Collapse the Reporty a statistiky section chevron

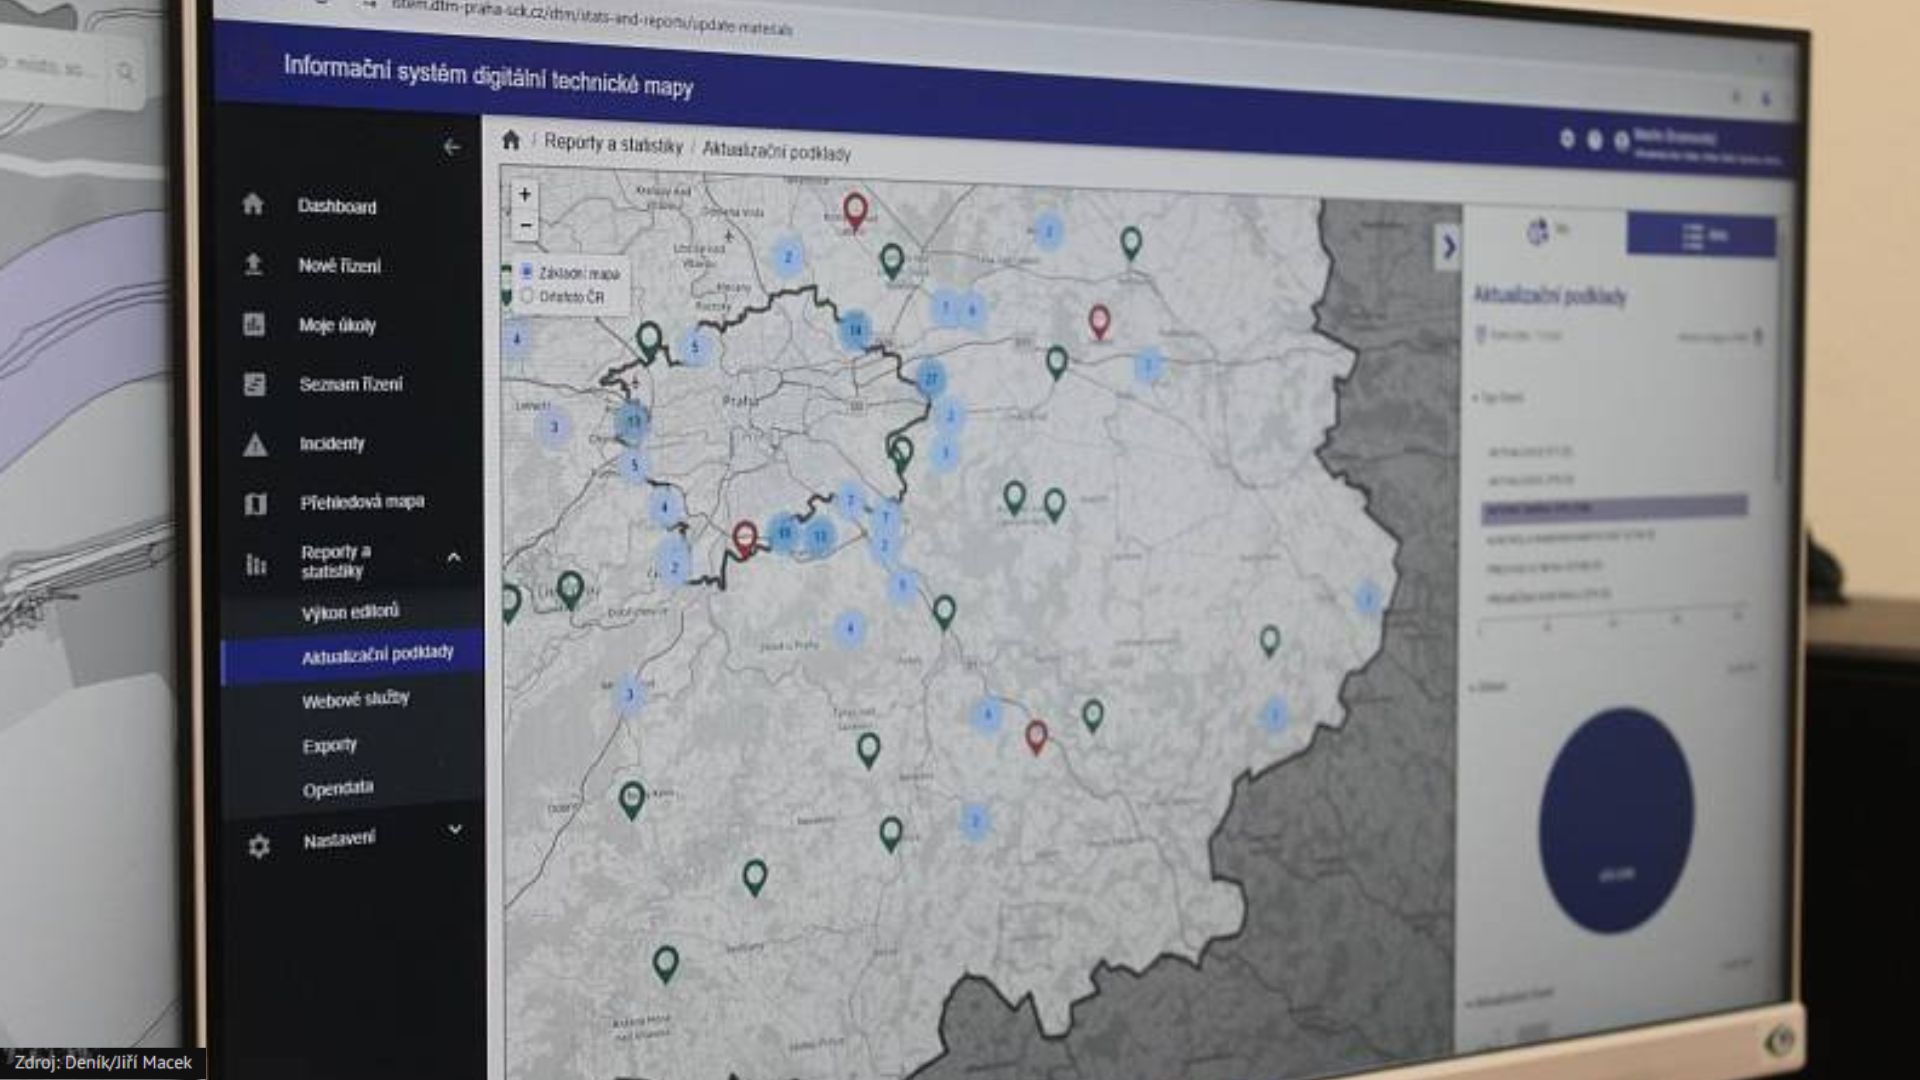(454, 557)
